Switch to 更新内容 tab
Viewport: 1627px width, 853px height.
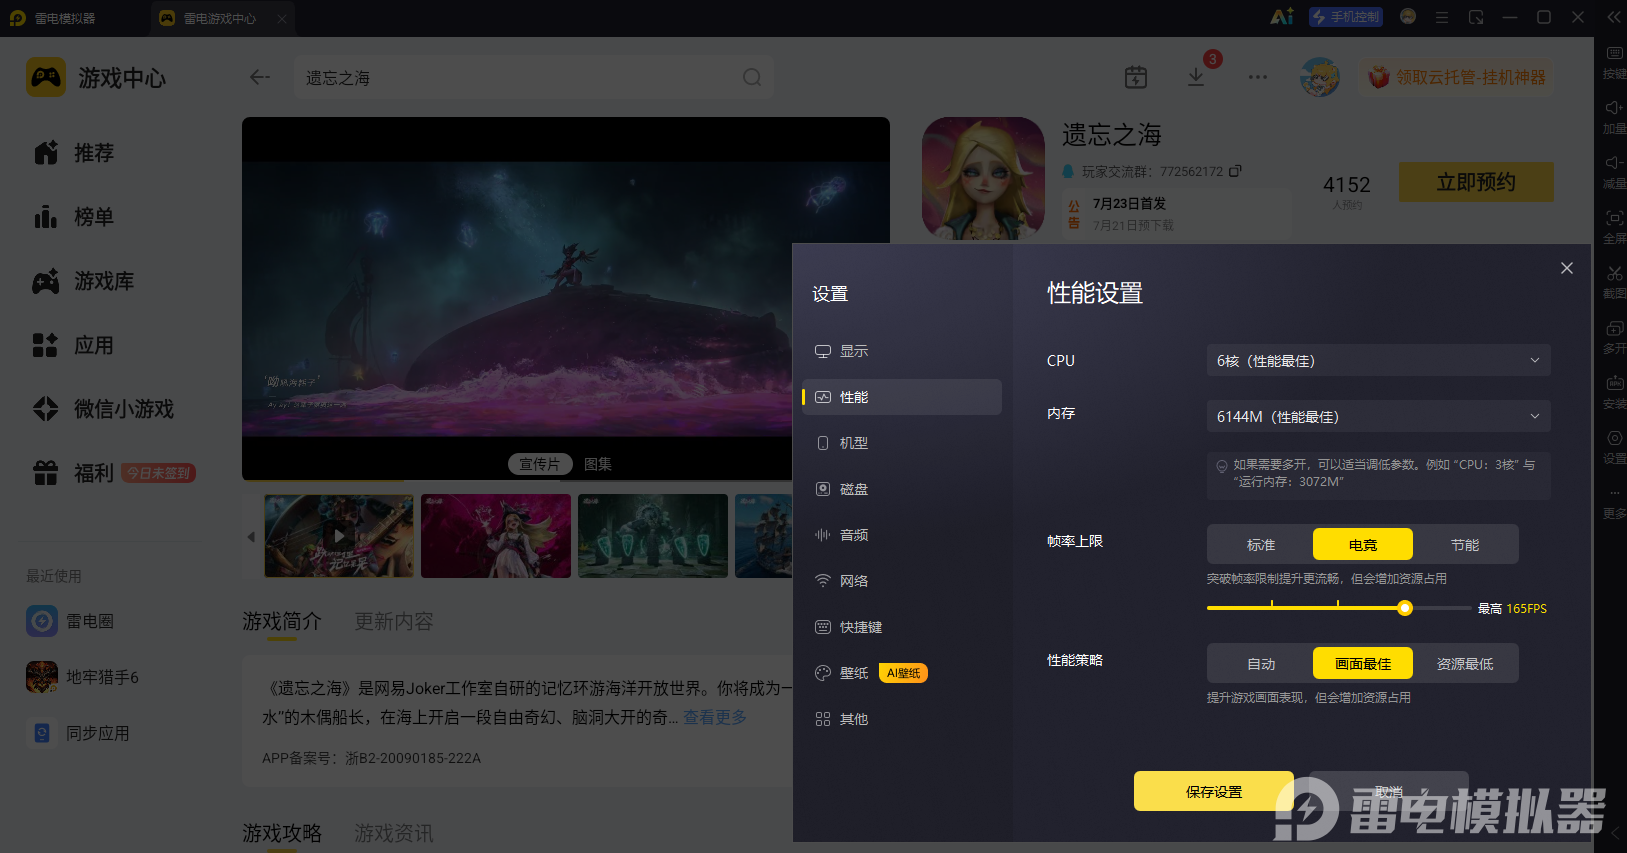click(x=394, y=621)
